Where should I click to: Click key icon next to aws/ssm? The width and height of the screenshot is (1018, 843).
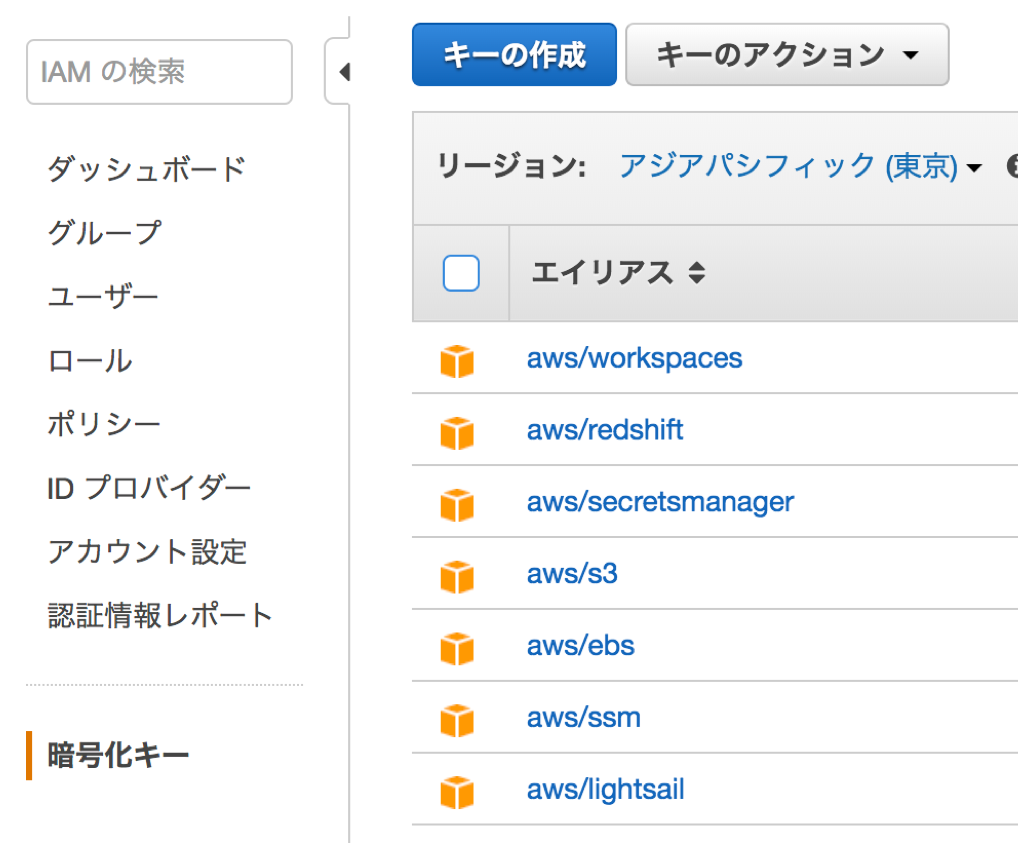(x=457, y=721)
